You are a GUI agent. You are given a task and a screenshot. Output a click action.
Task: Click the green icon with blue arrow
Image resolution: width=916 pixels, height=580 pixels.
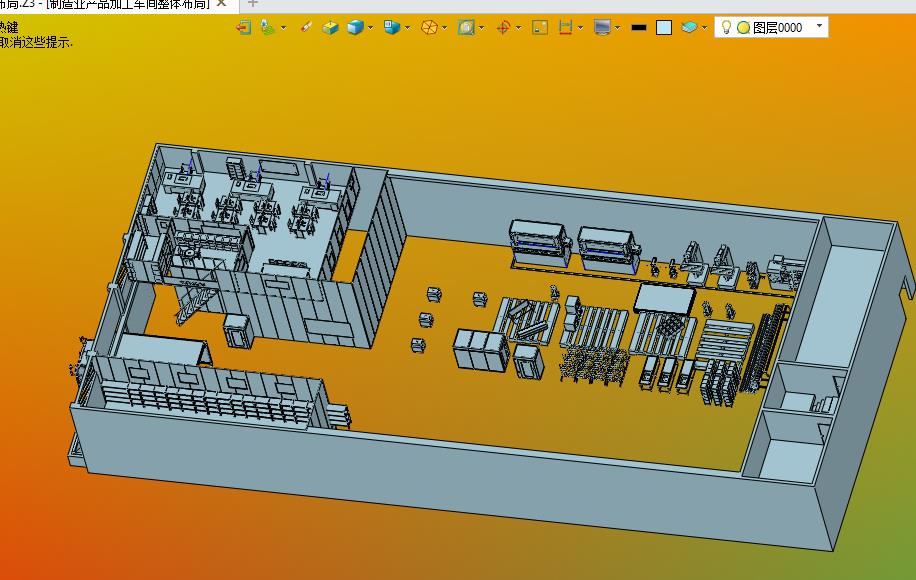(x=268, y=27)
